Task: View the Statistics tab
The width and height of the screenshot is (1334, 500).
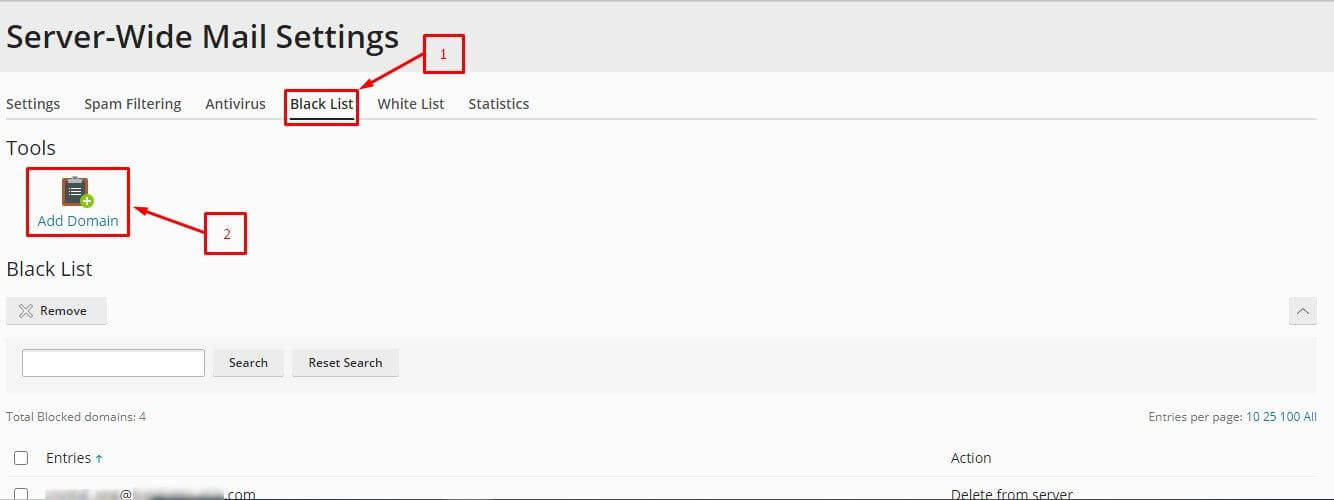Action: tap(499, 104)
